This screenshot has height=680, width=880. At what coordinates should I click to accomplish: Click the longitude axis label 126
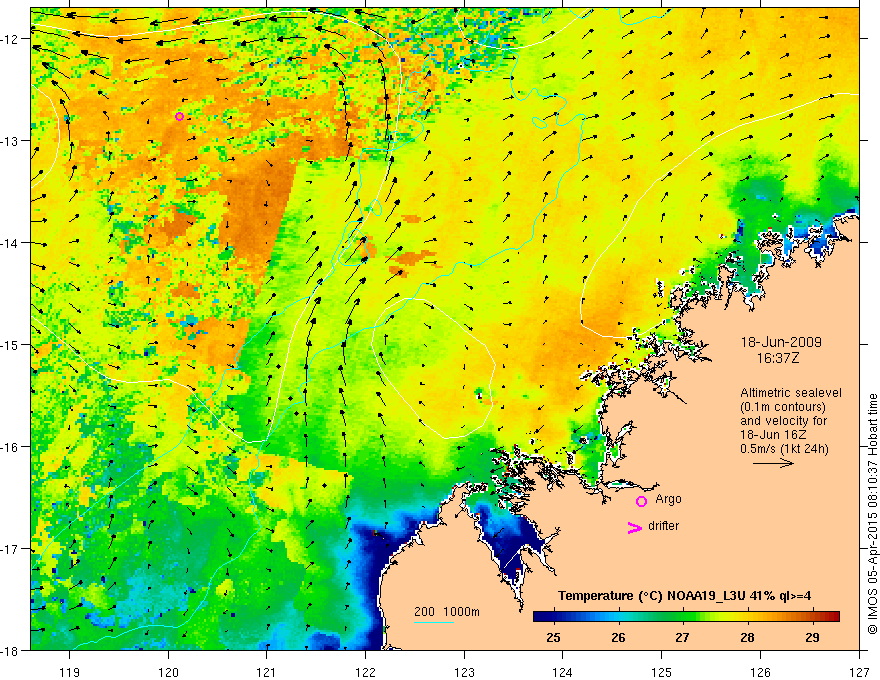pos(760,672)
